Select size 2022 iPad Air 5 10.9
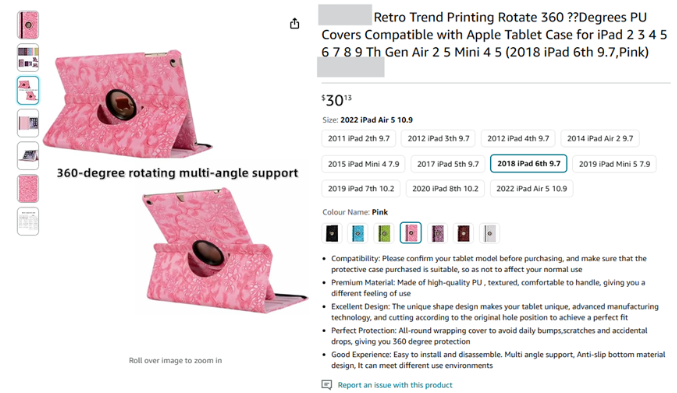Screen dimensions: 677x393 point(531,189)
